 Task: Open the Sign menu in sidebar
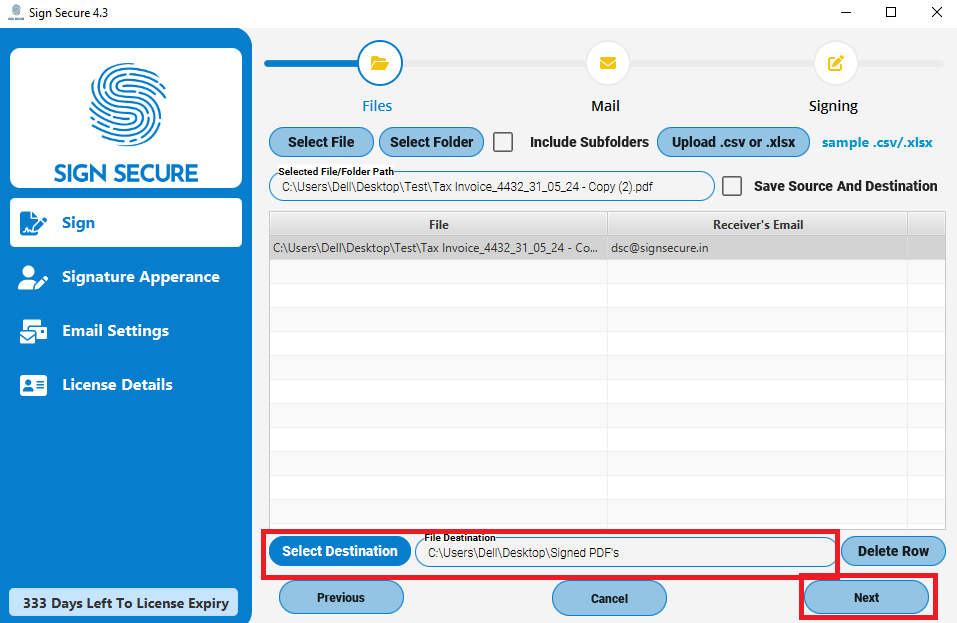tap(126, 223)
